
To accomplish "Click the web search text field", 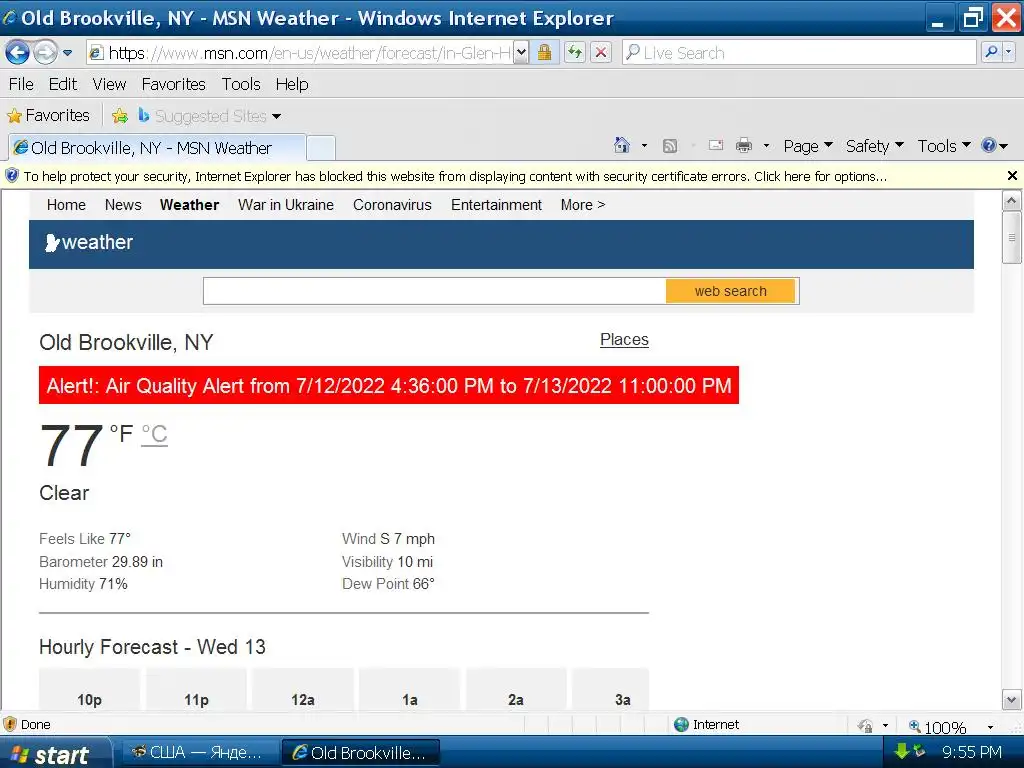I will (434, 291).
